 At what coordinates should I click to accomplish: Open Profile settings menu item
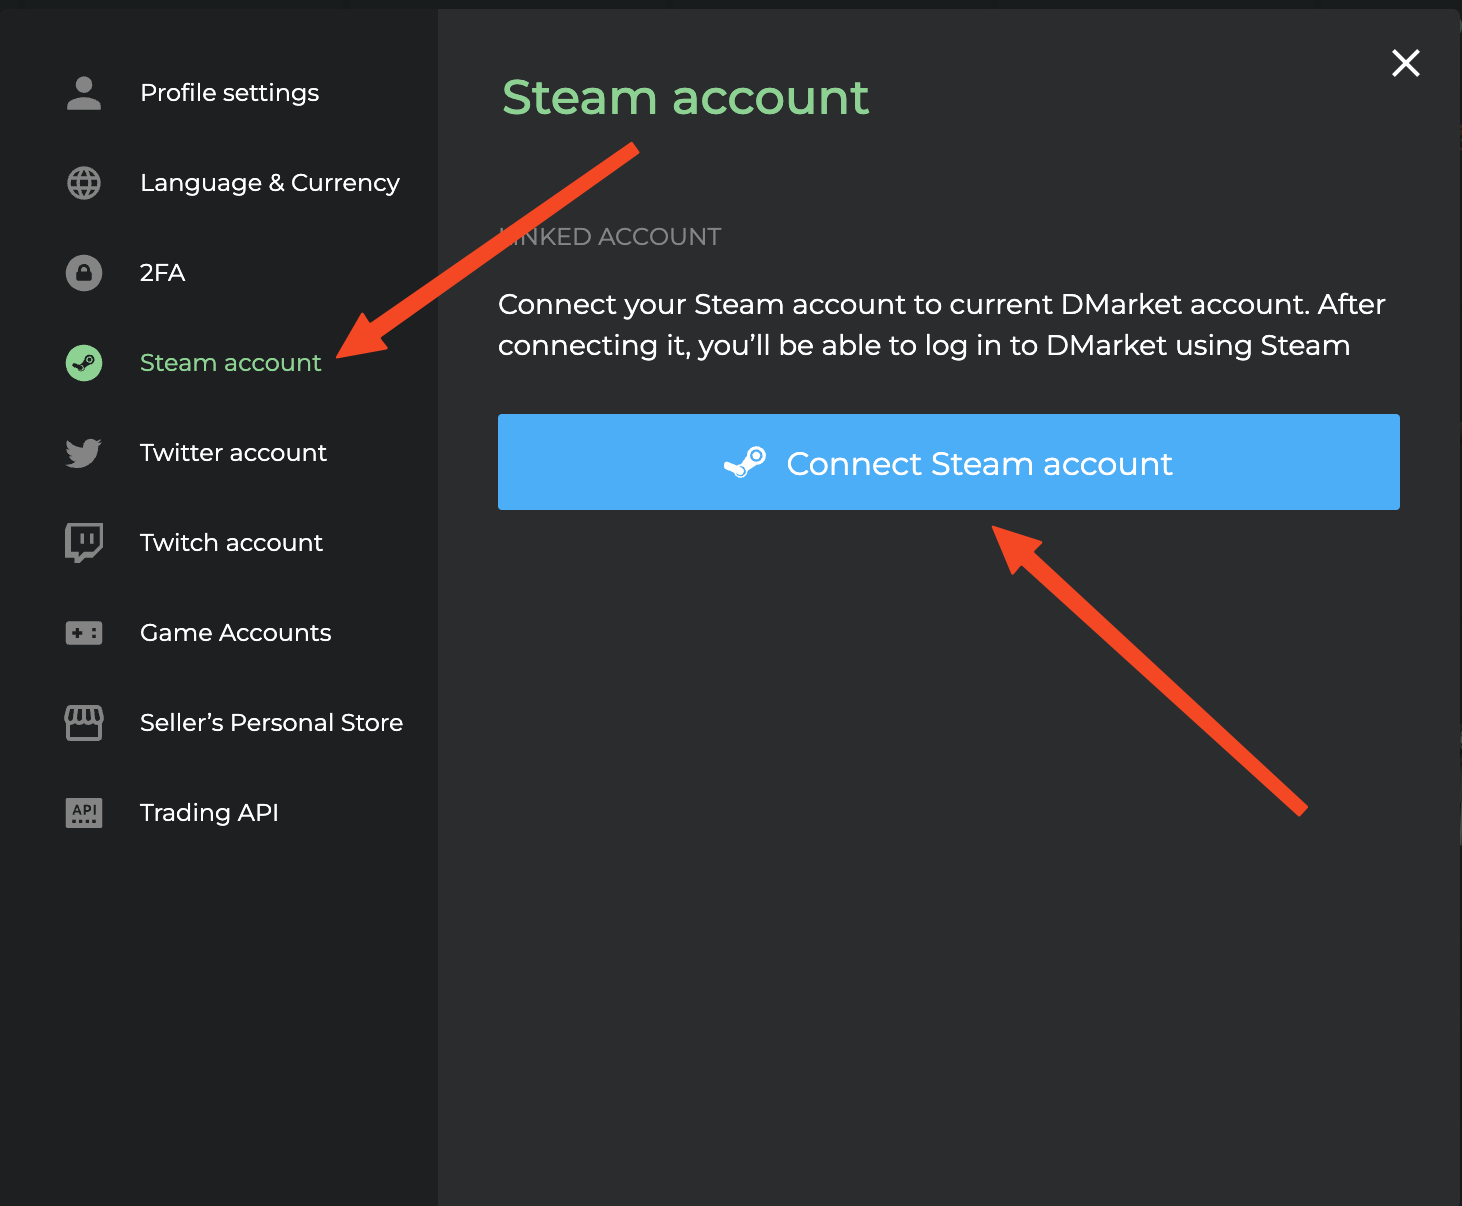[230, 93]
